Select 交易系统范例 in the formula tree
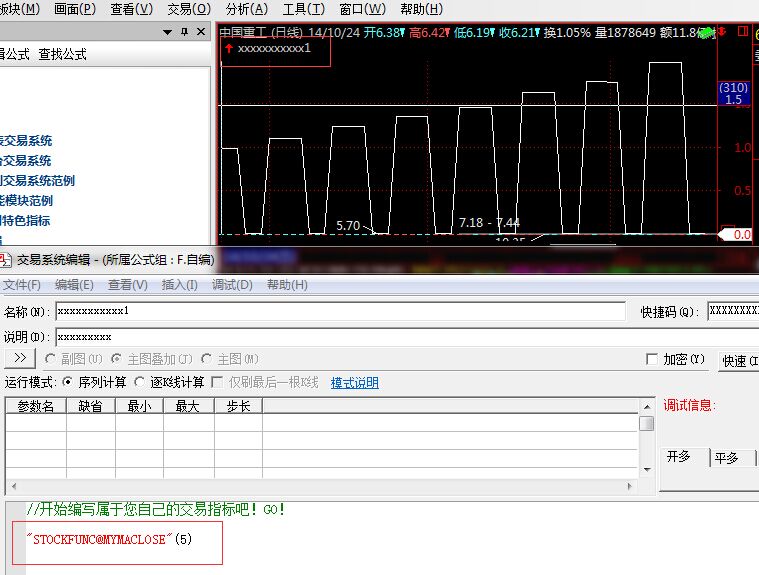The height and width of the screenshot is (575, 759). click(38, 181)
